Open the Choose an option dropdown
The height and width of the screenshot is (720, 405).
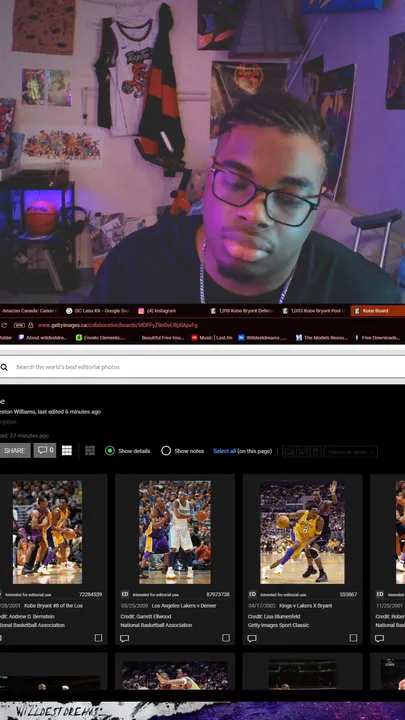coord(351,451)
